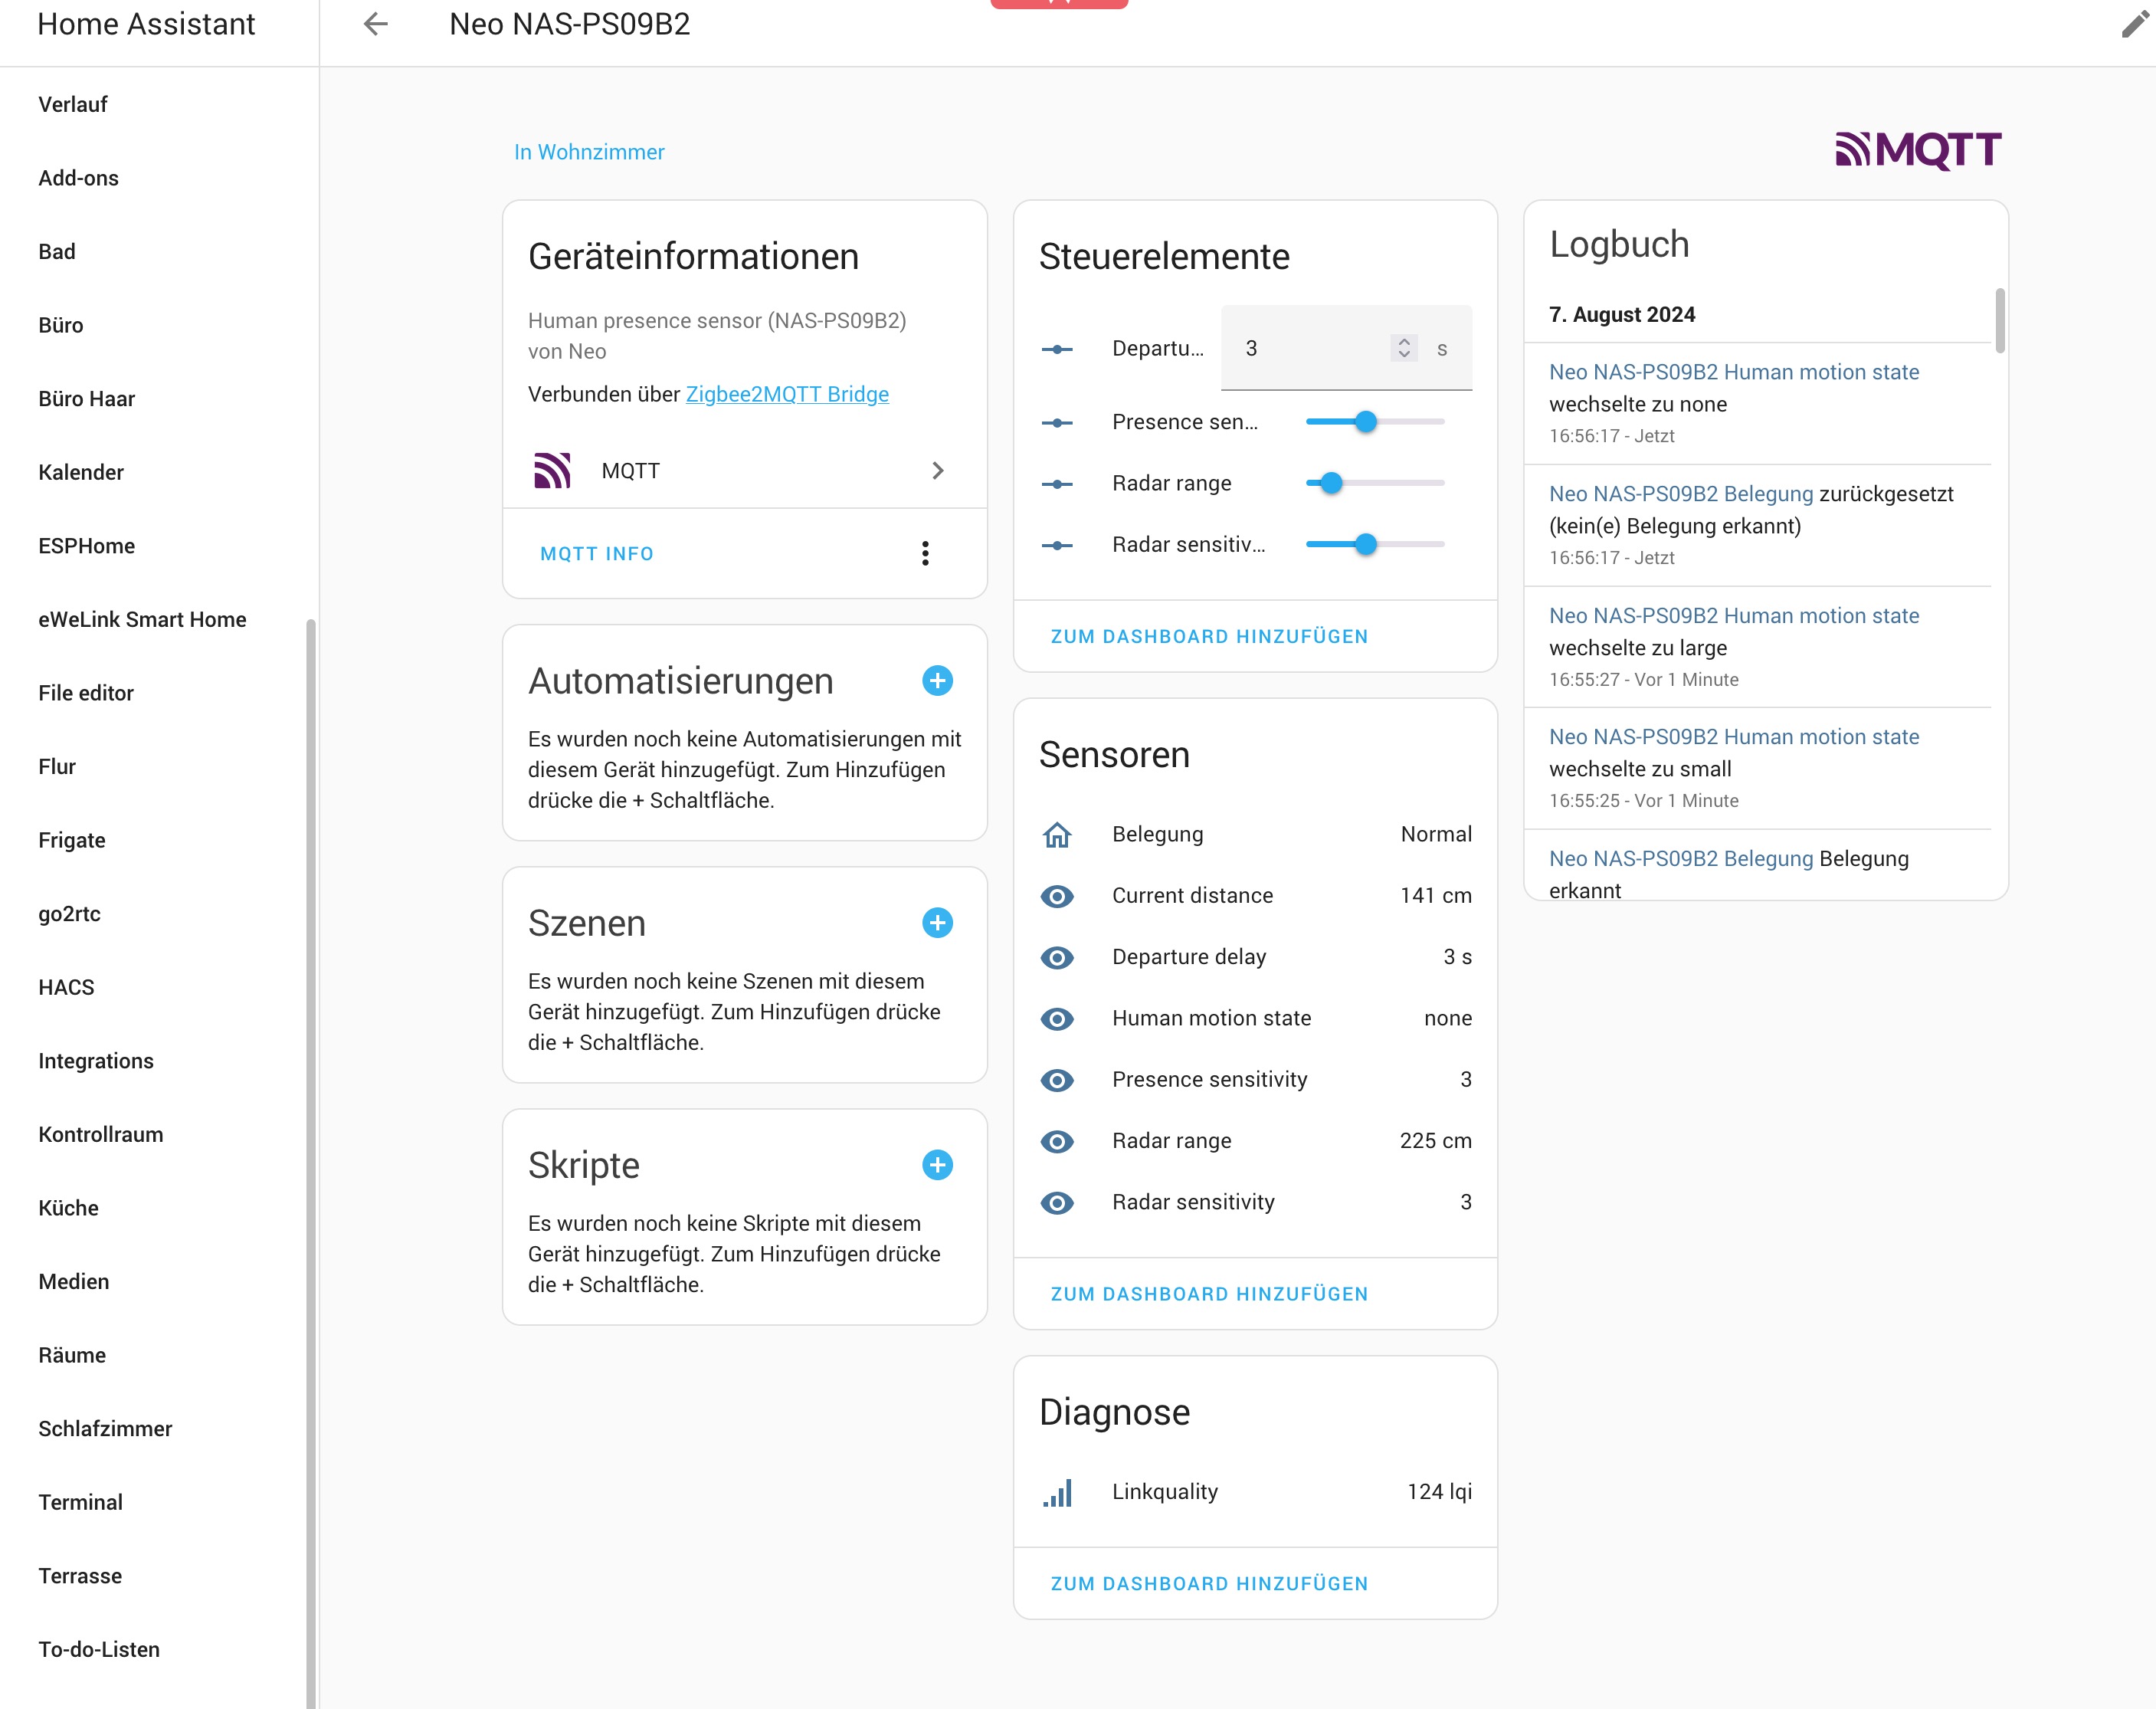2156x1709 pixels.
Task: Open Frigate in the sidebar
Action: (x=72, y=840)
